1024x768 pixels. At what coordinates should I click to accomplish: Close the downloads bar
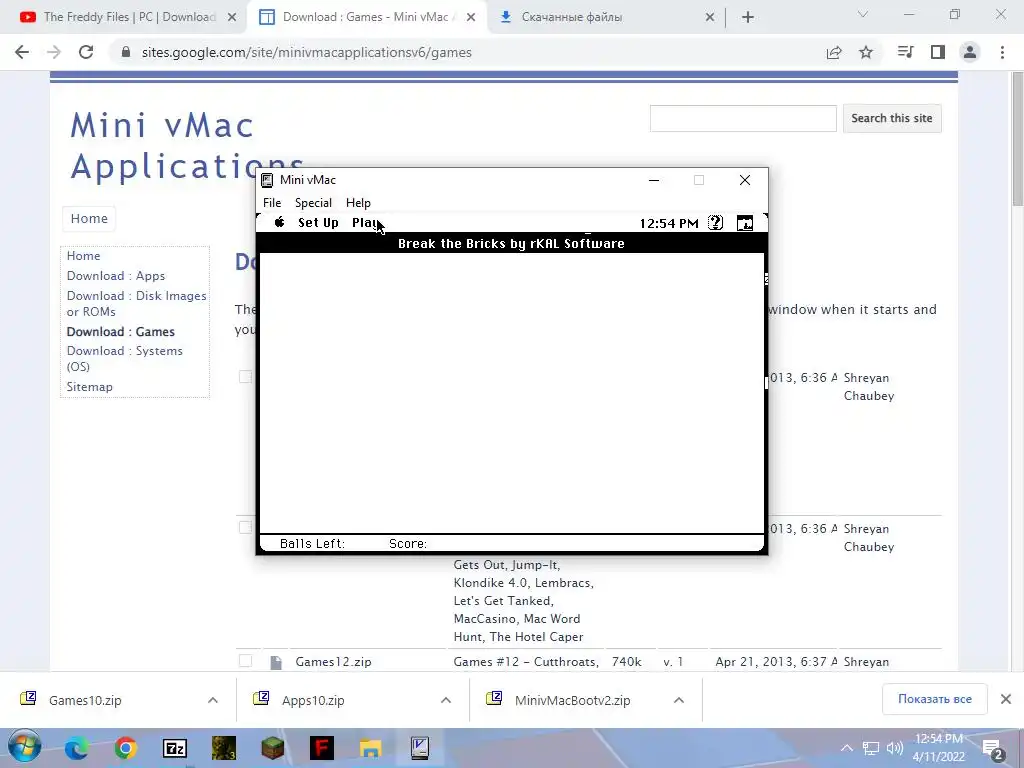[1006, 699]
